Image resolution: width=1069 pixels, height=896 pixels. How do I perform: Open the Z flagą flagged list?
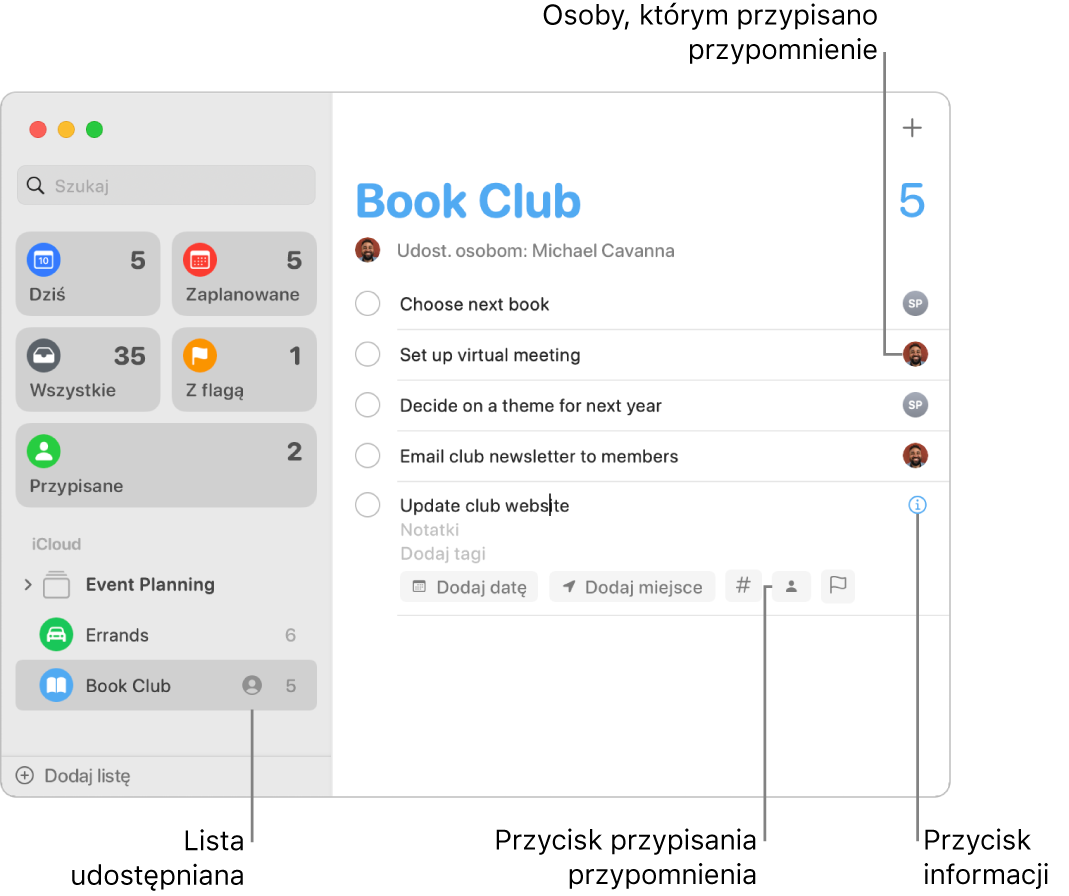[244, 369]
